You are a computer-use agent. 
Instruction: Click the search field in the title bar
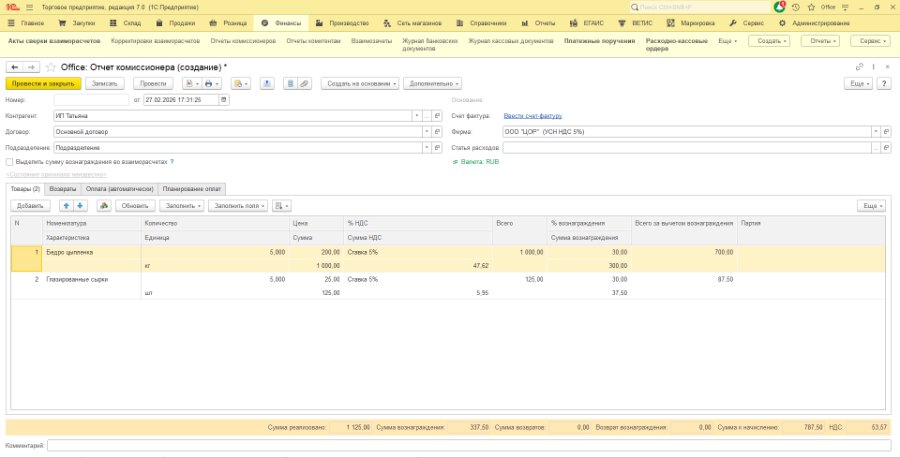click(x=700, y=7)
